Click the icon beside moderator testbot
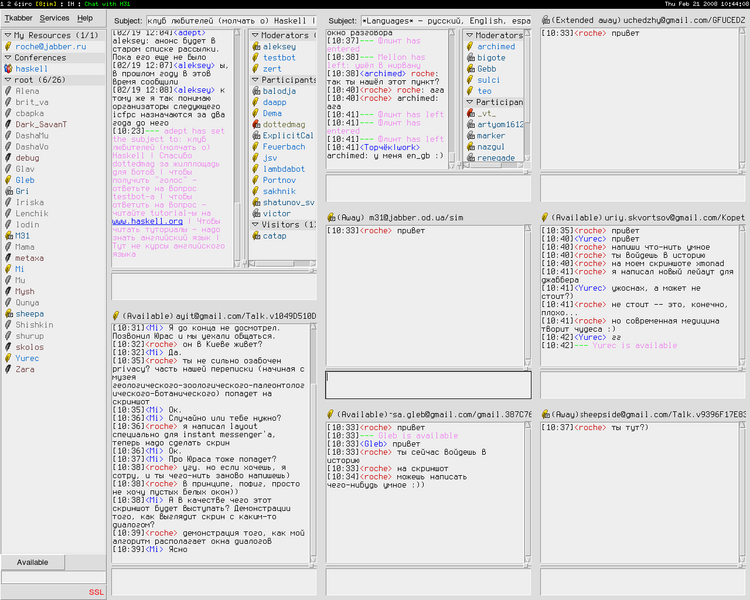750x600 pixels. click(x=256, y=57)
